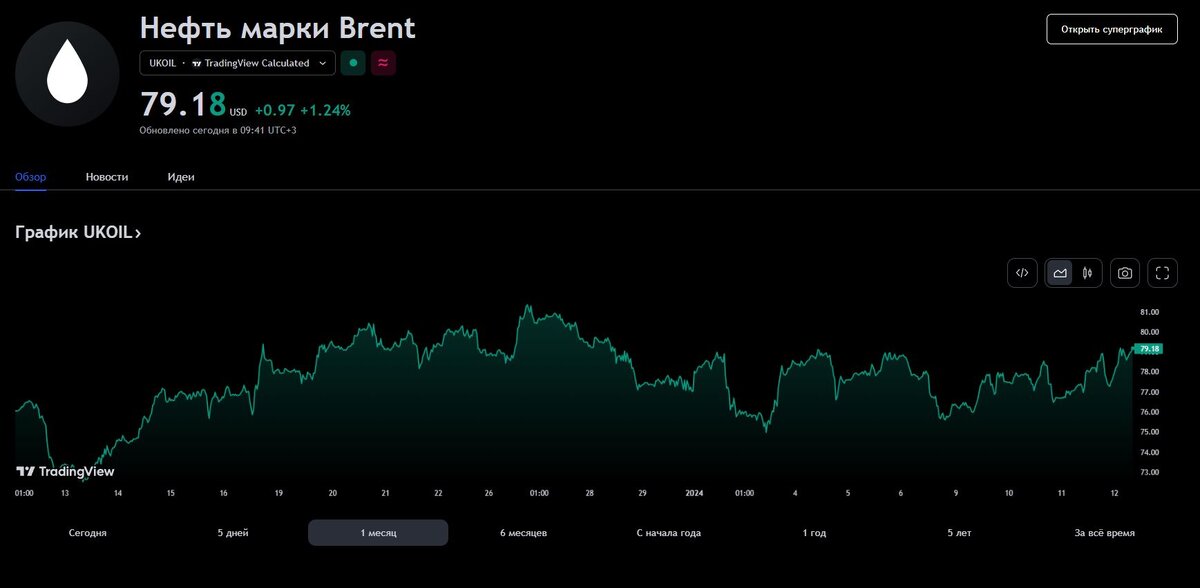Select the "За всё время" range option
Viewport: 1200px width, 588px height.
(1102, 532)
